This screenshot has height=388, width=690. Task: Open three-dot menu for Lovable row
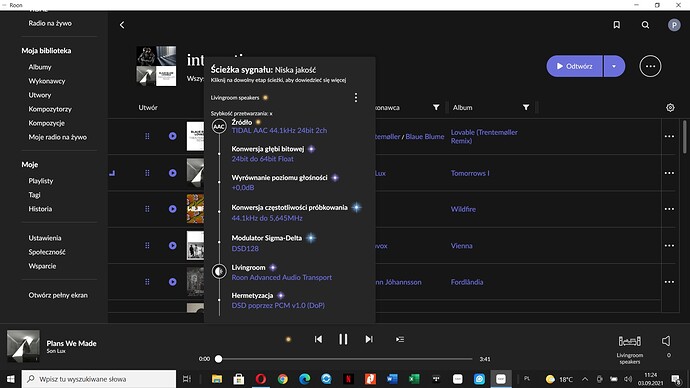click(x=669, y=136)
